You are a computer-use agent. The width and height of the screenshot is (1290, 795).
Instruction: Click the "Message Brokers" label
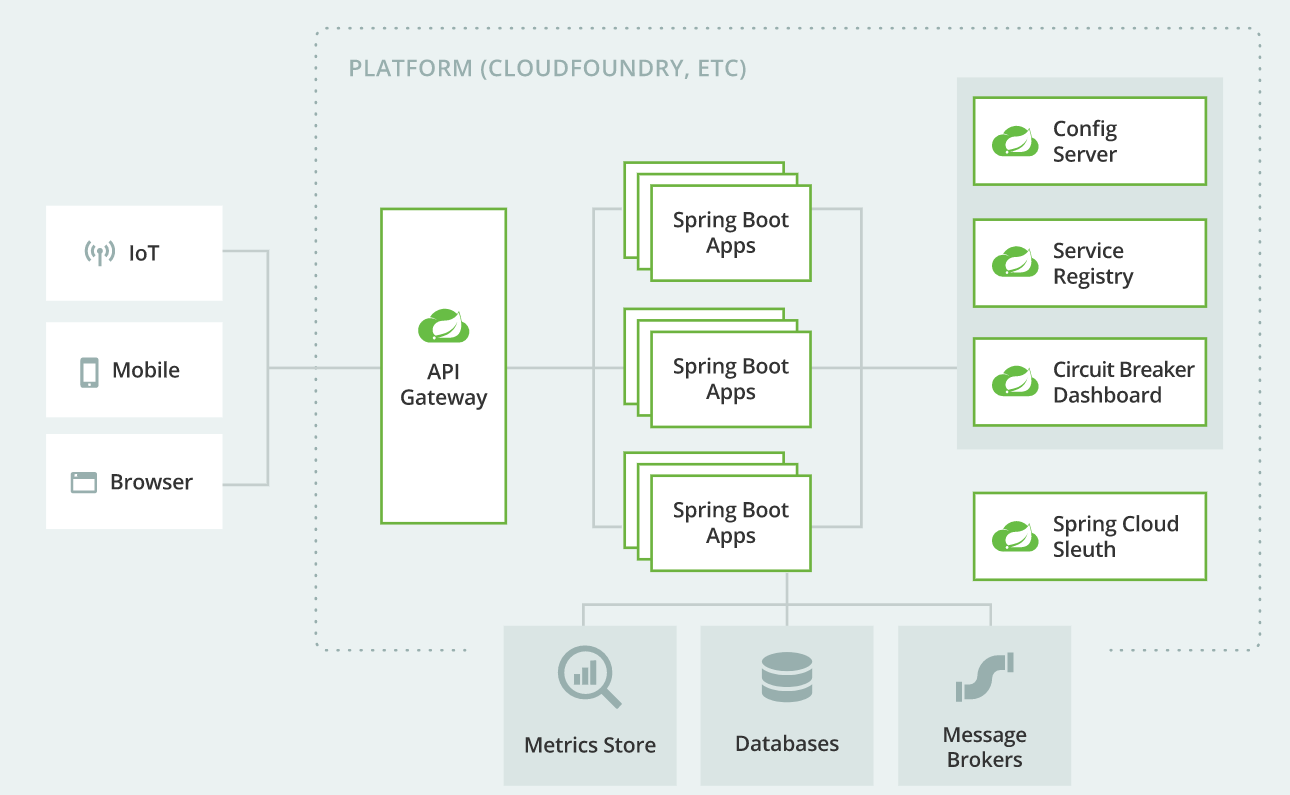985,747
